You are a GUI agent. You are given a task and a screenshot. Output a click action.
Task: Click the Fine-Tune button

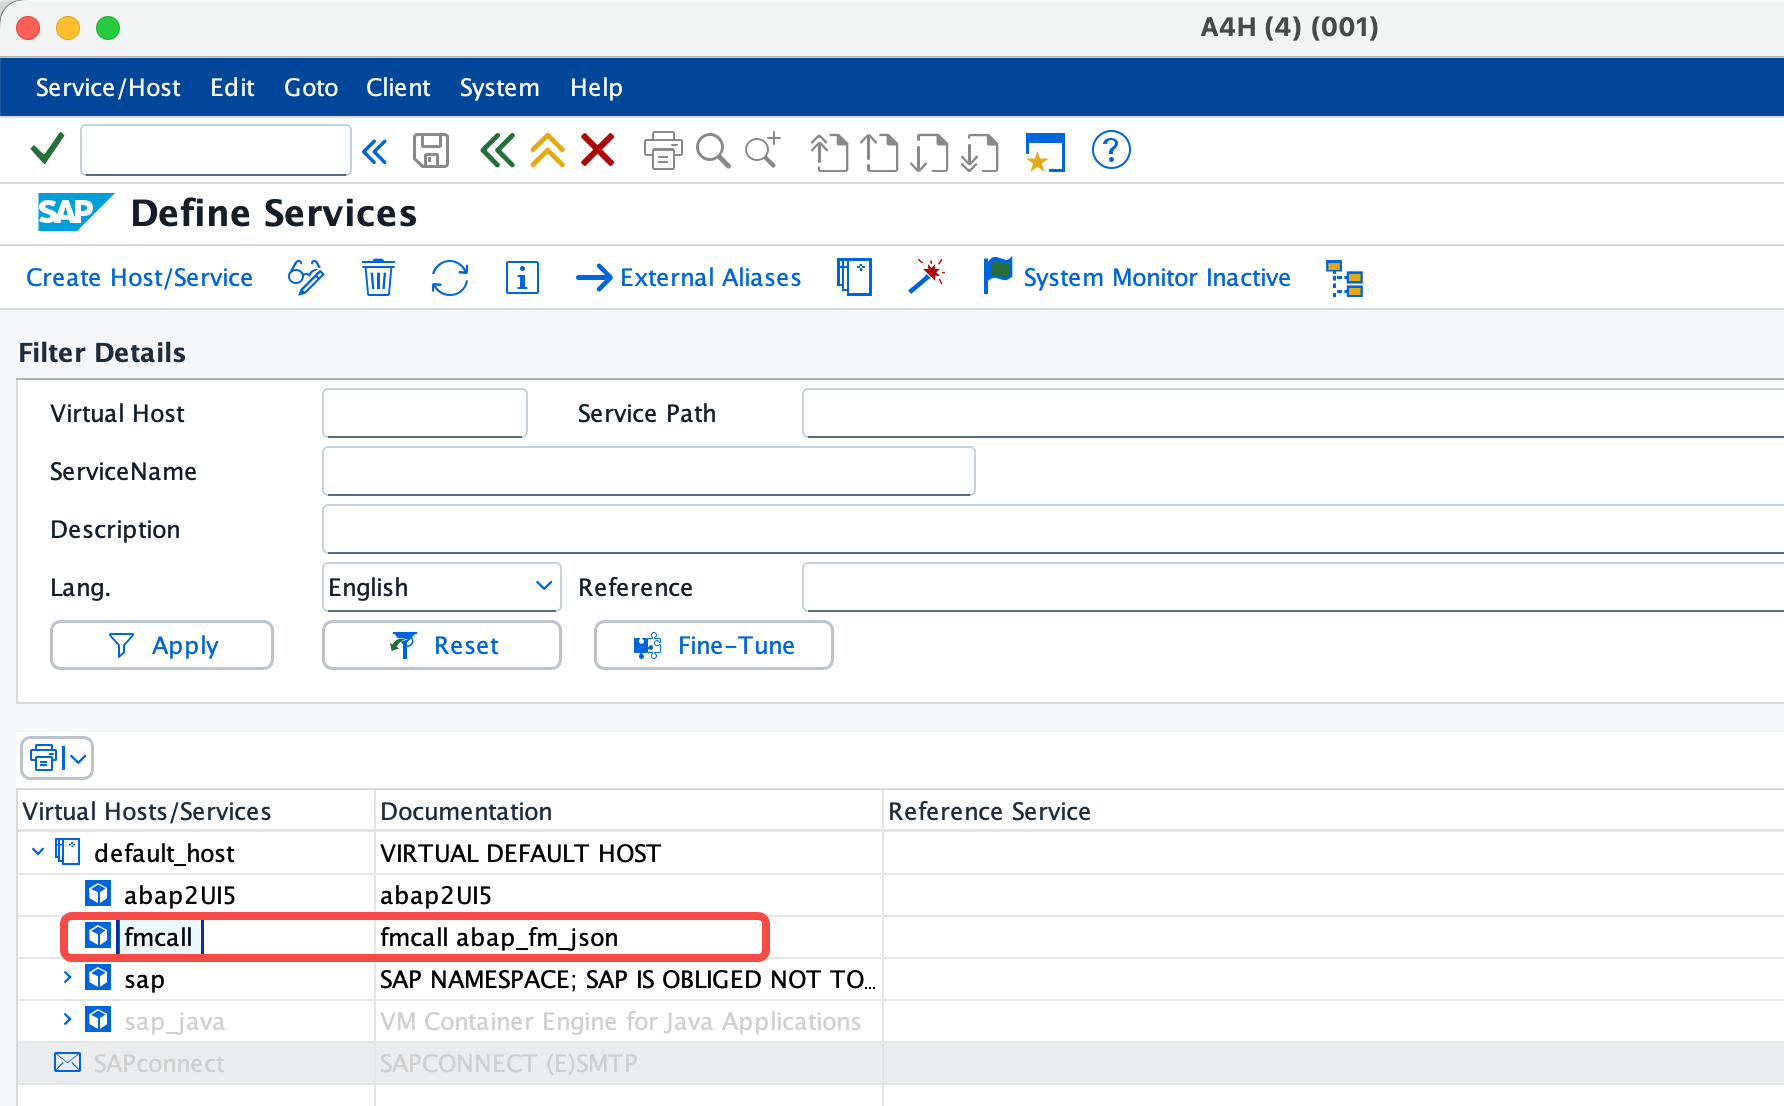point(714,645)
